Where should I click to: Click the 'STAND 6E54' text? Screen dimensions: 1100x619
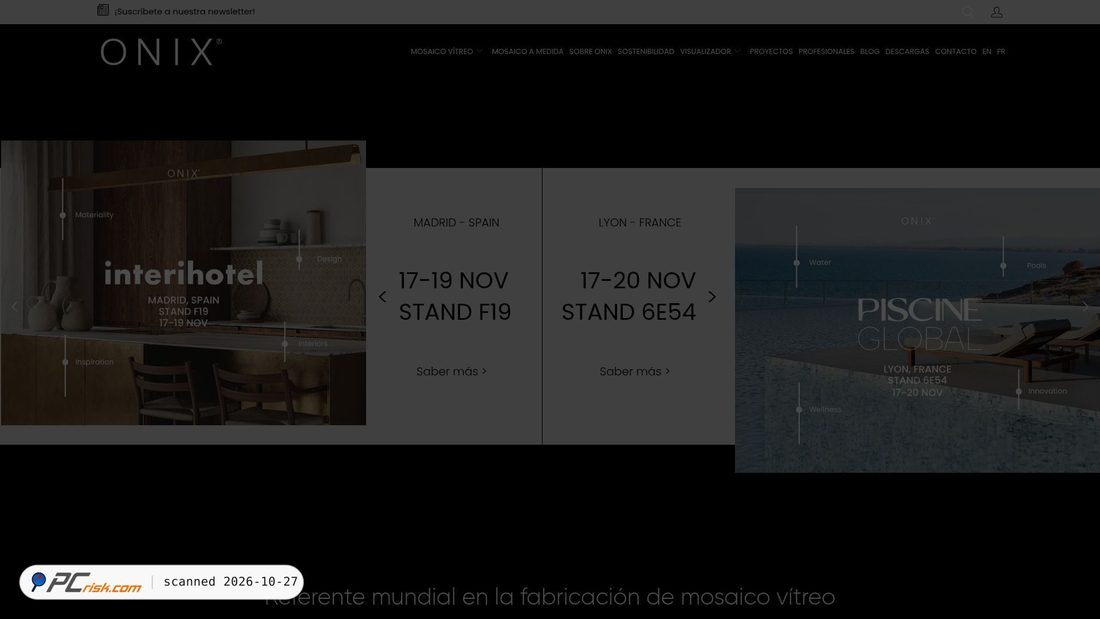(x=629, y=312)
